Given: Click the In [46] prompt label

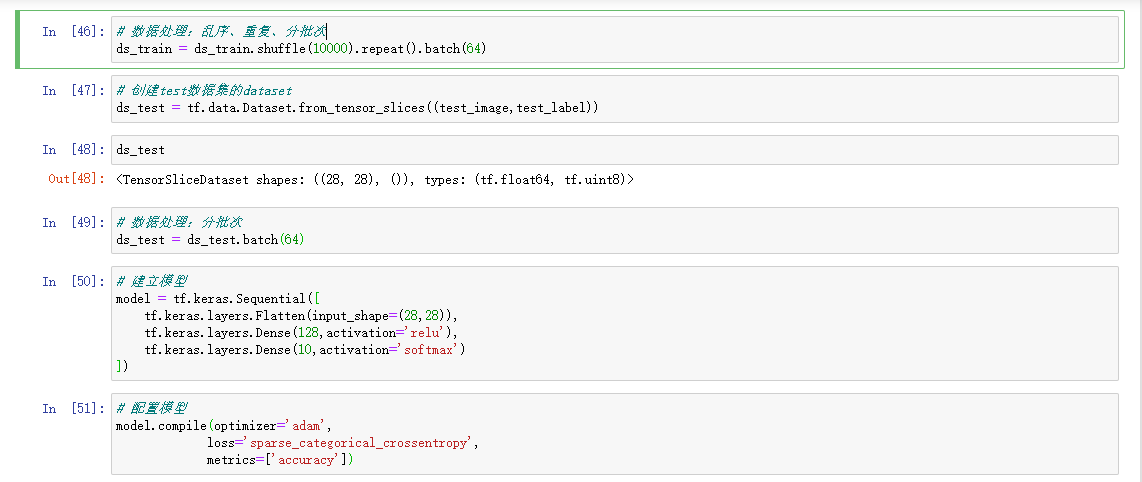Looking at the screenshot, I should click(74, 31).
